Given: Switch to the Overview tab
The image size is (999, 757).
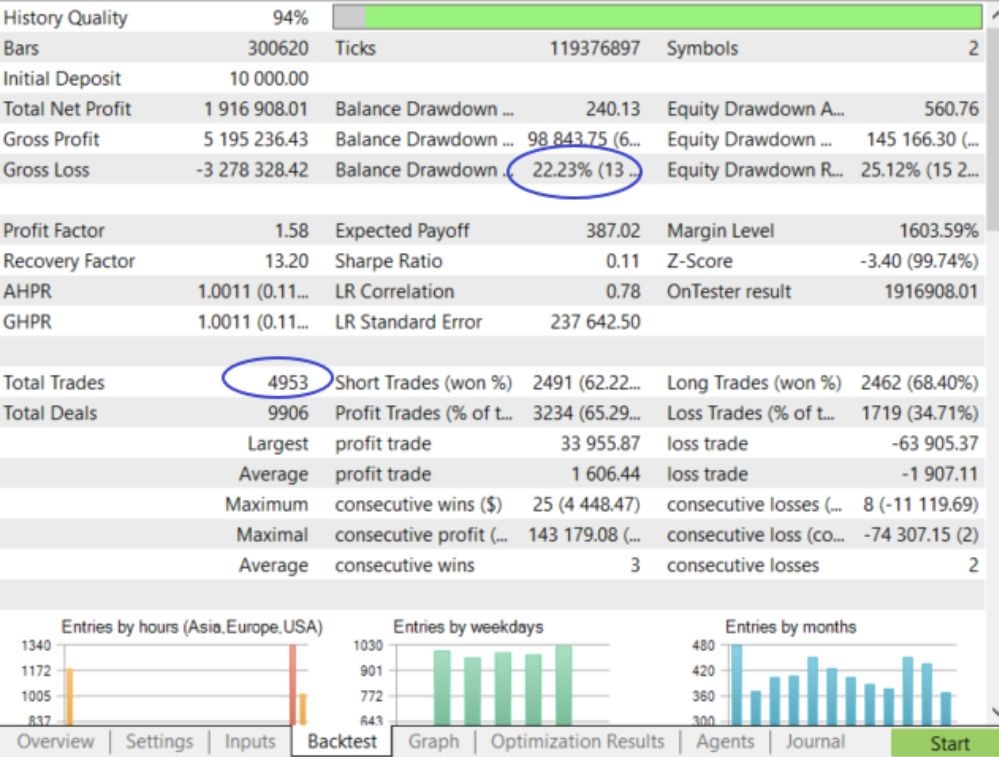Looking at the screenshot, I should (x=55, y=741).
